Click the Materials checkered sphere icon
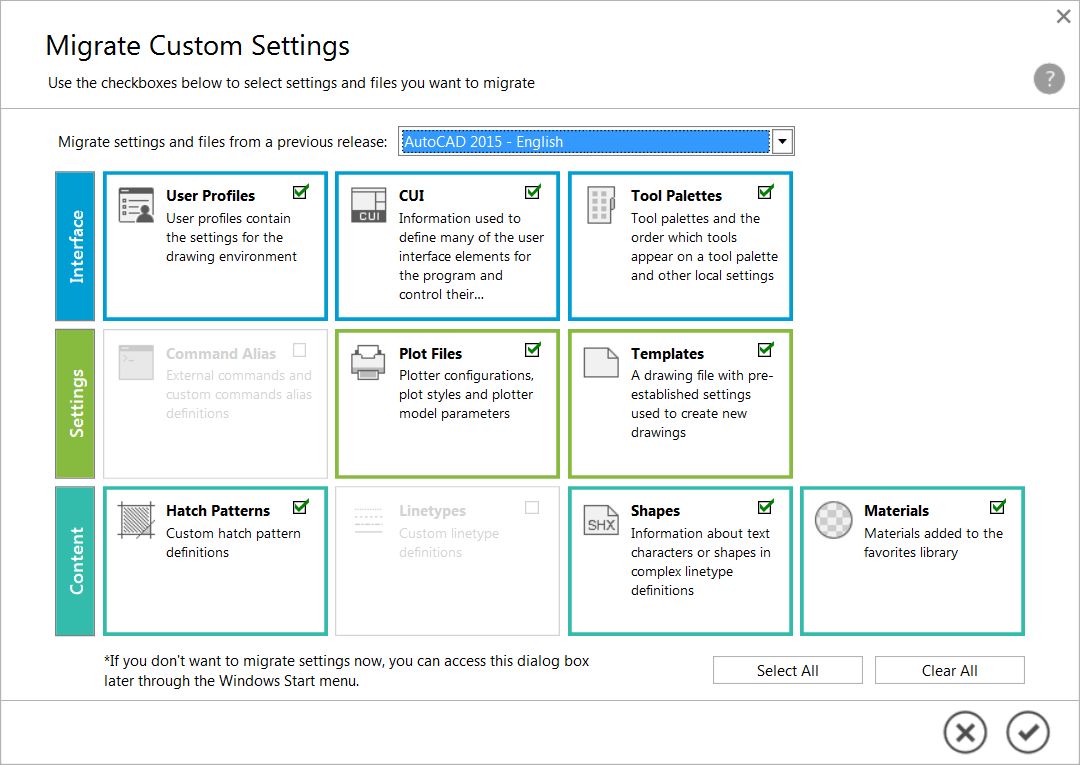The height and width of the screenshot is (765, 1080). (833, 520)
